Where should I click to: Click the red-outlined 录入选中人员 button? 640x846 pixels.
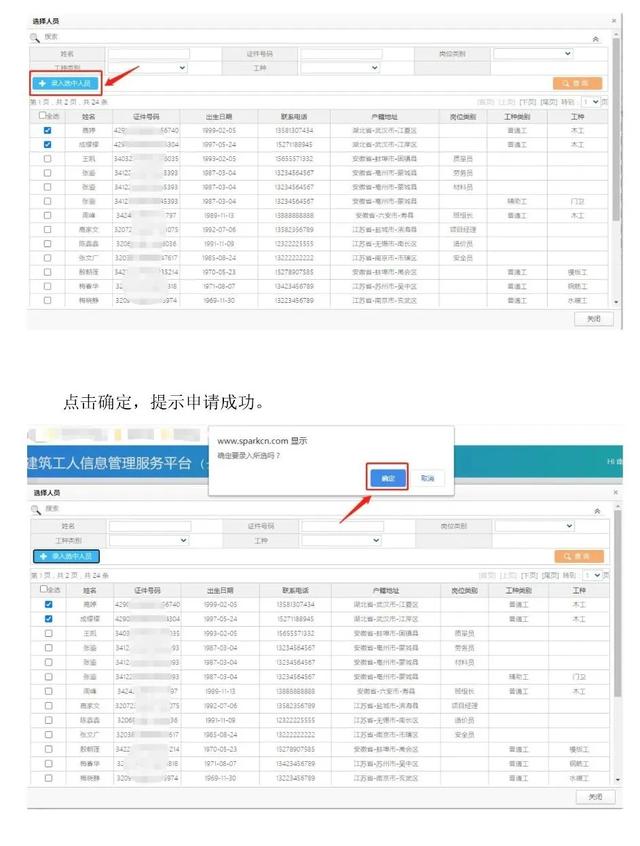point(66,83)
